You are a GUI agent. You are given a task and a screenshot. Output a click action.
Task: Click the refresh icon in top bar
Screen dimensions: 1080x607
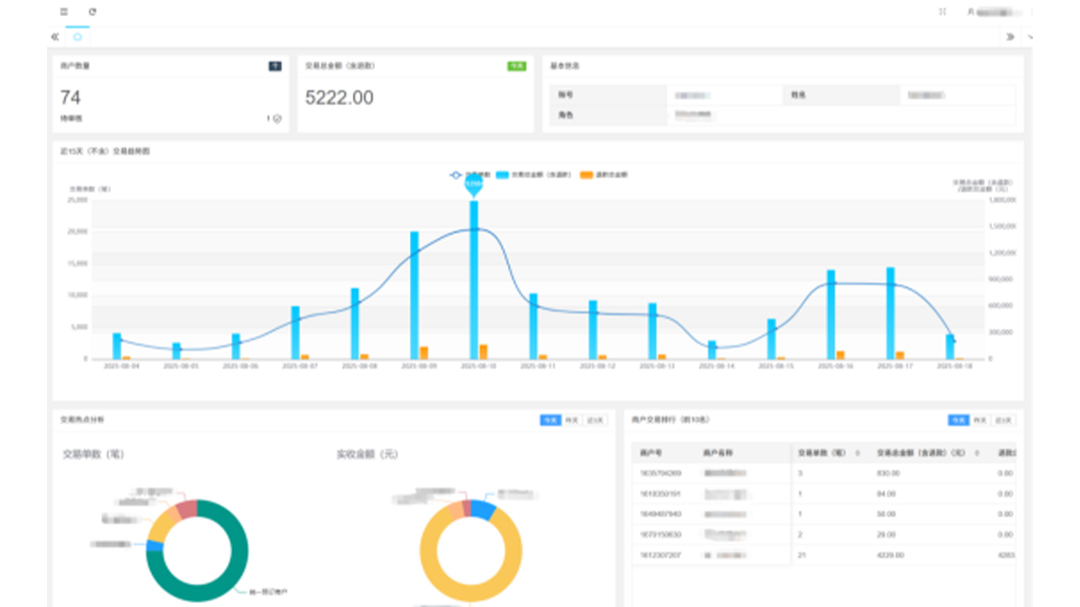(92, 12)
